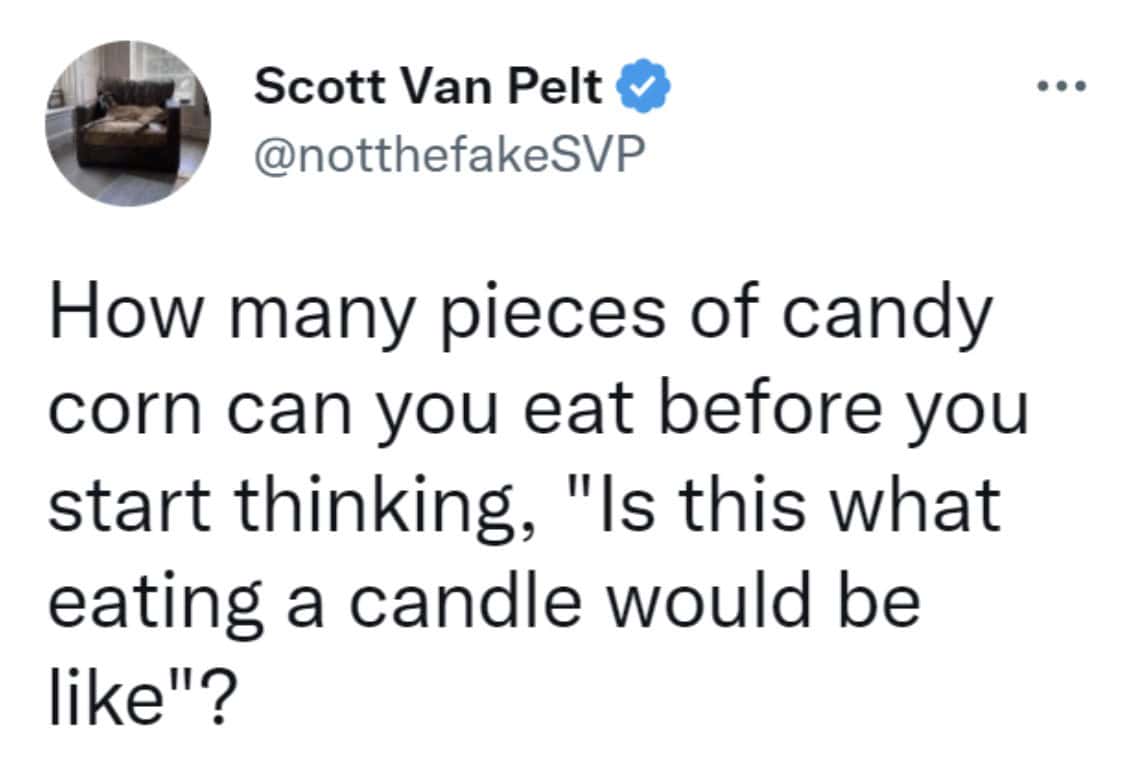Click the Scott Van Pelt display name

pyautogui.click(x=428, y=89)
